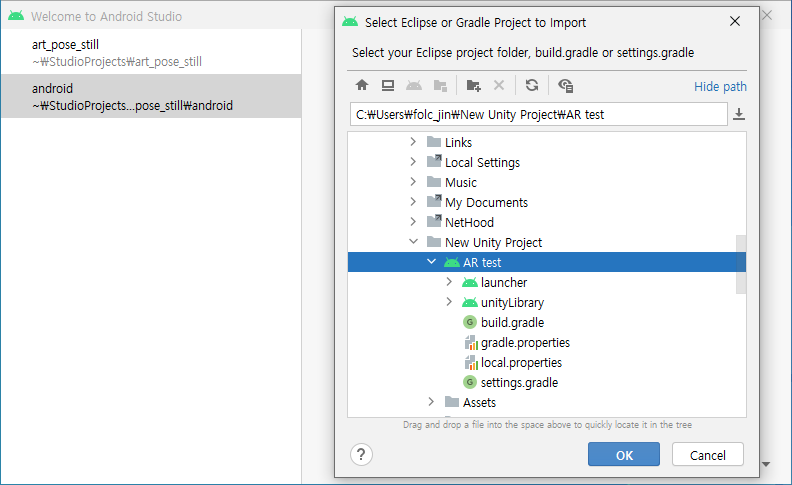Click the shortcut folder icon beside NetHood
This screenshot has width=792, height=485.
coord(434,221)
